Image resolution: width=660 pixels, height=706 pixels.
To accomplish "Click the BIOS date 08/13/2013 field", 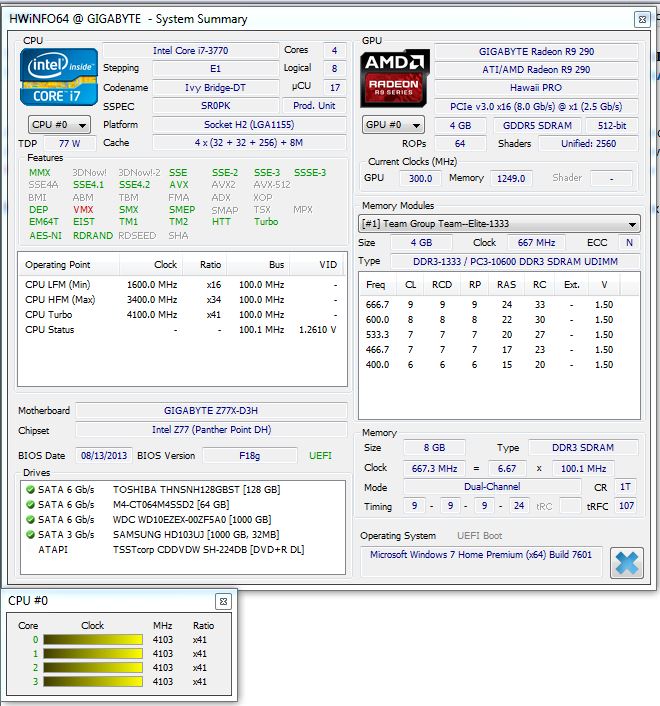I will click(x=104, y=455).
